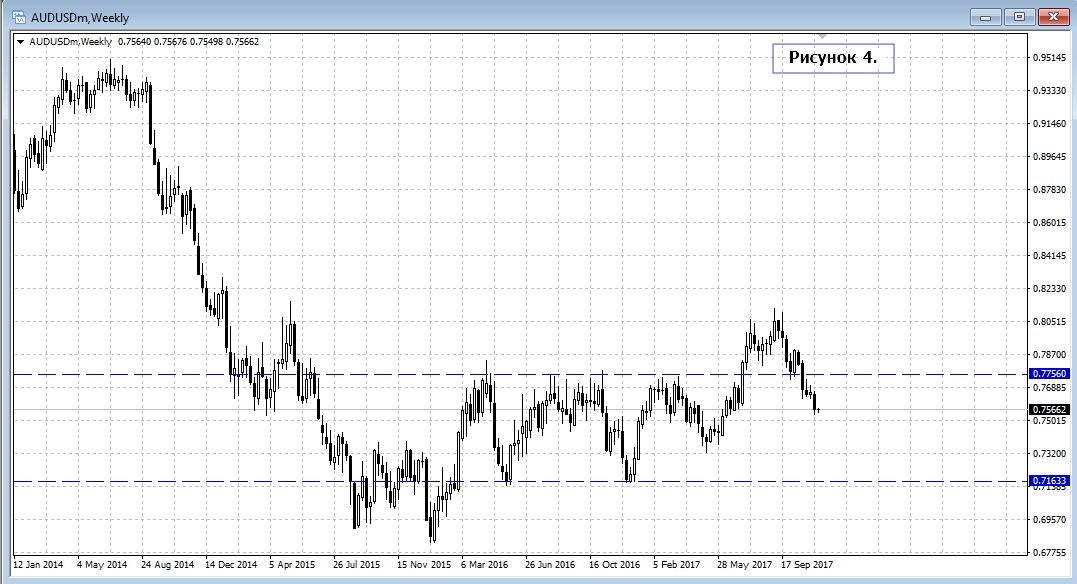Image resolution: width=1077 pixels, height=584 pixels.
Task: Click the 6 Mar 2016 date label
Action: tap(485, 564)
